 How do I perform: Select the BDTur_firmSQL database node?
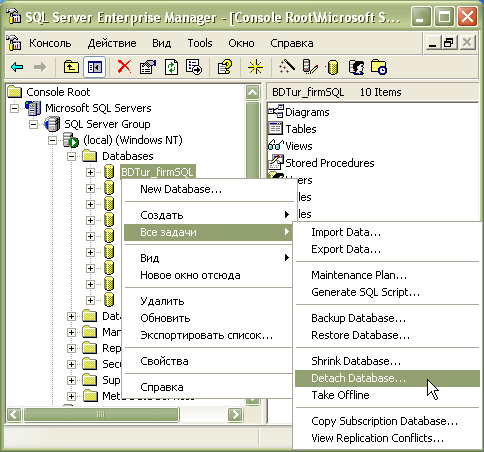[157, 172]
